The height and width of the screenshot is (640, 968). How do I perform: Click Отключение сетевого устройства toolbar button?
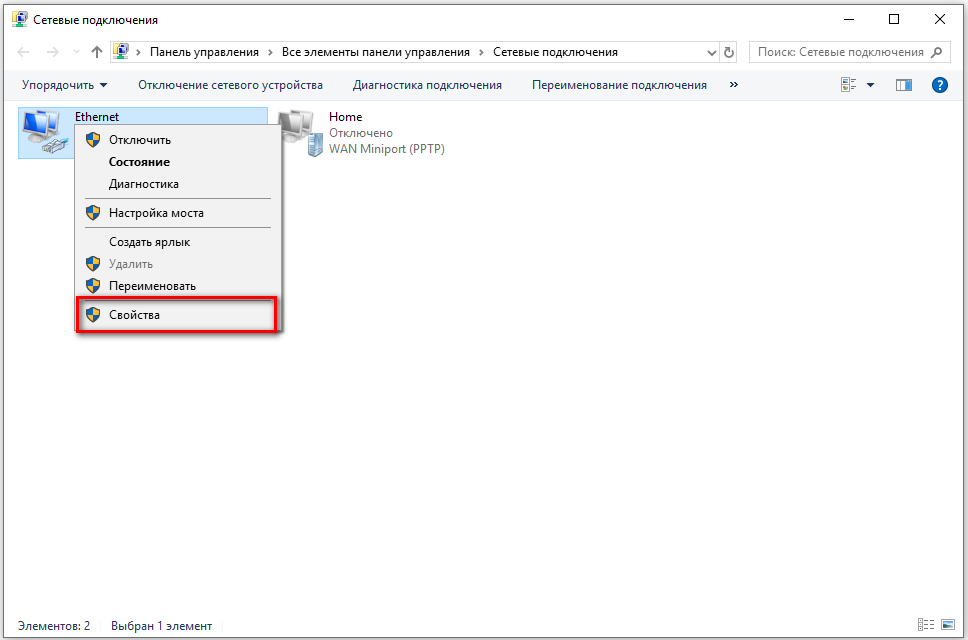coord(230,85)
